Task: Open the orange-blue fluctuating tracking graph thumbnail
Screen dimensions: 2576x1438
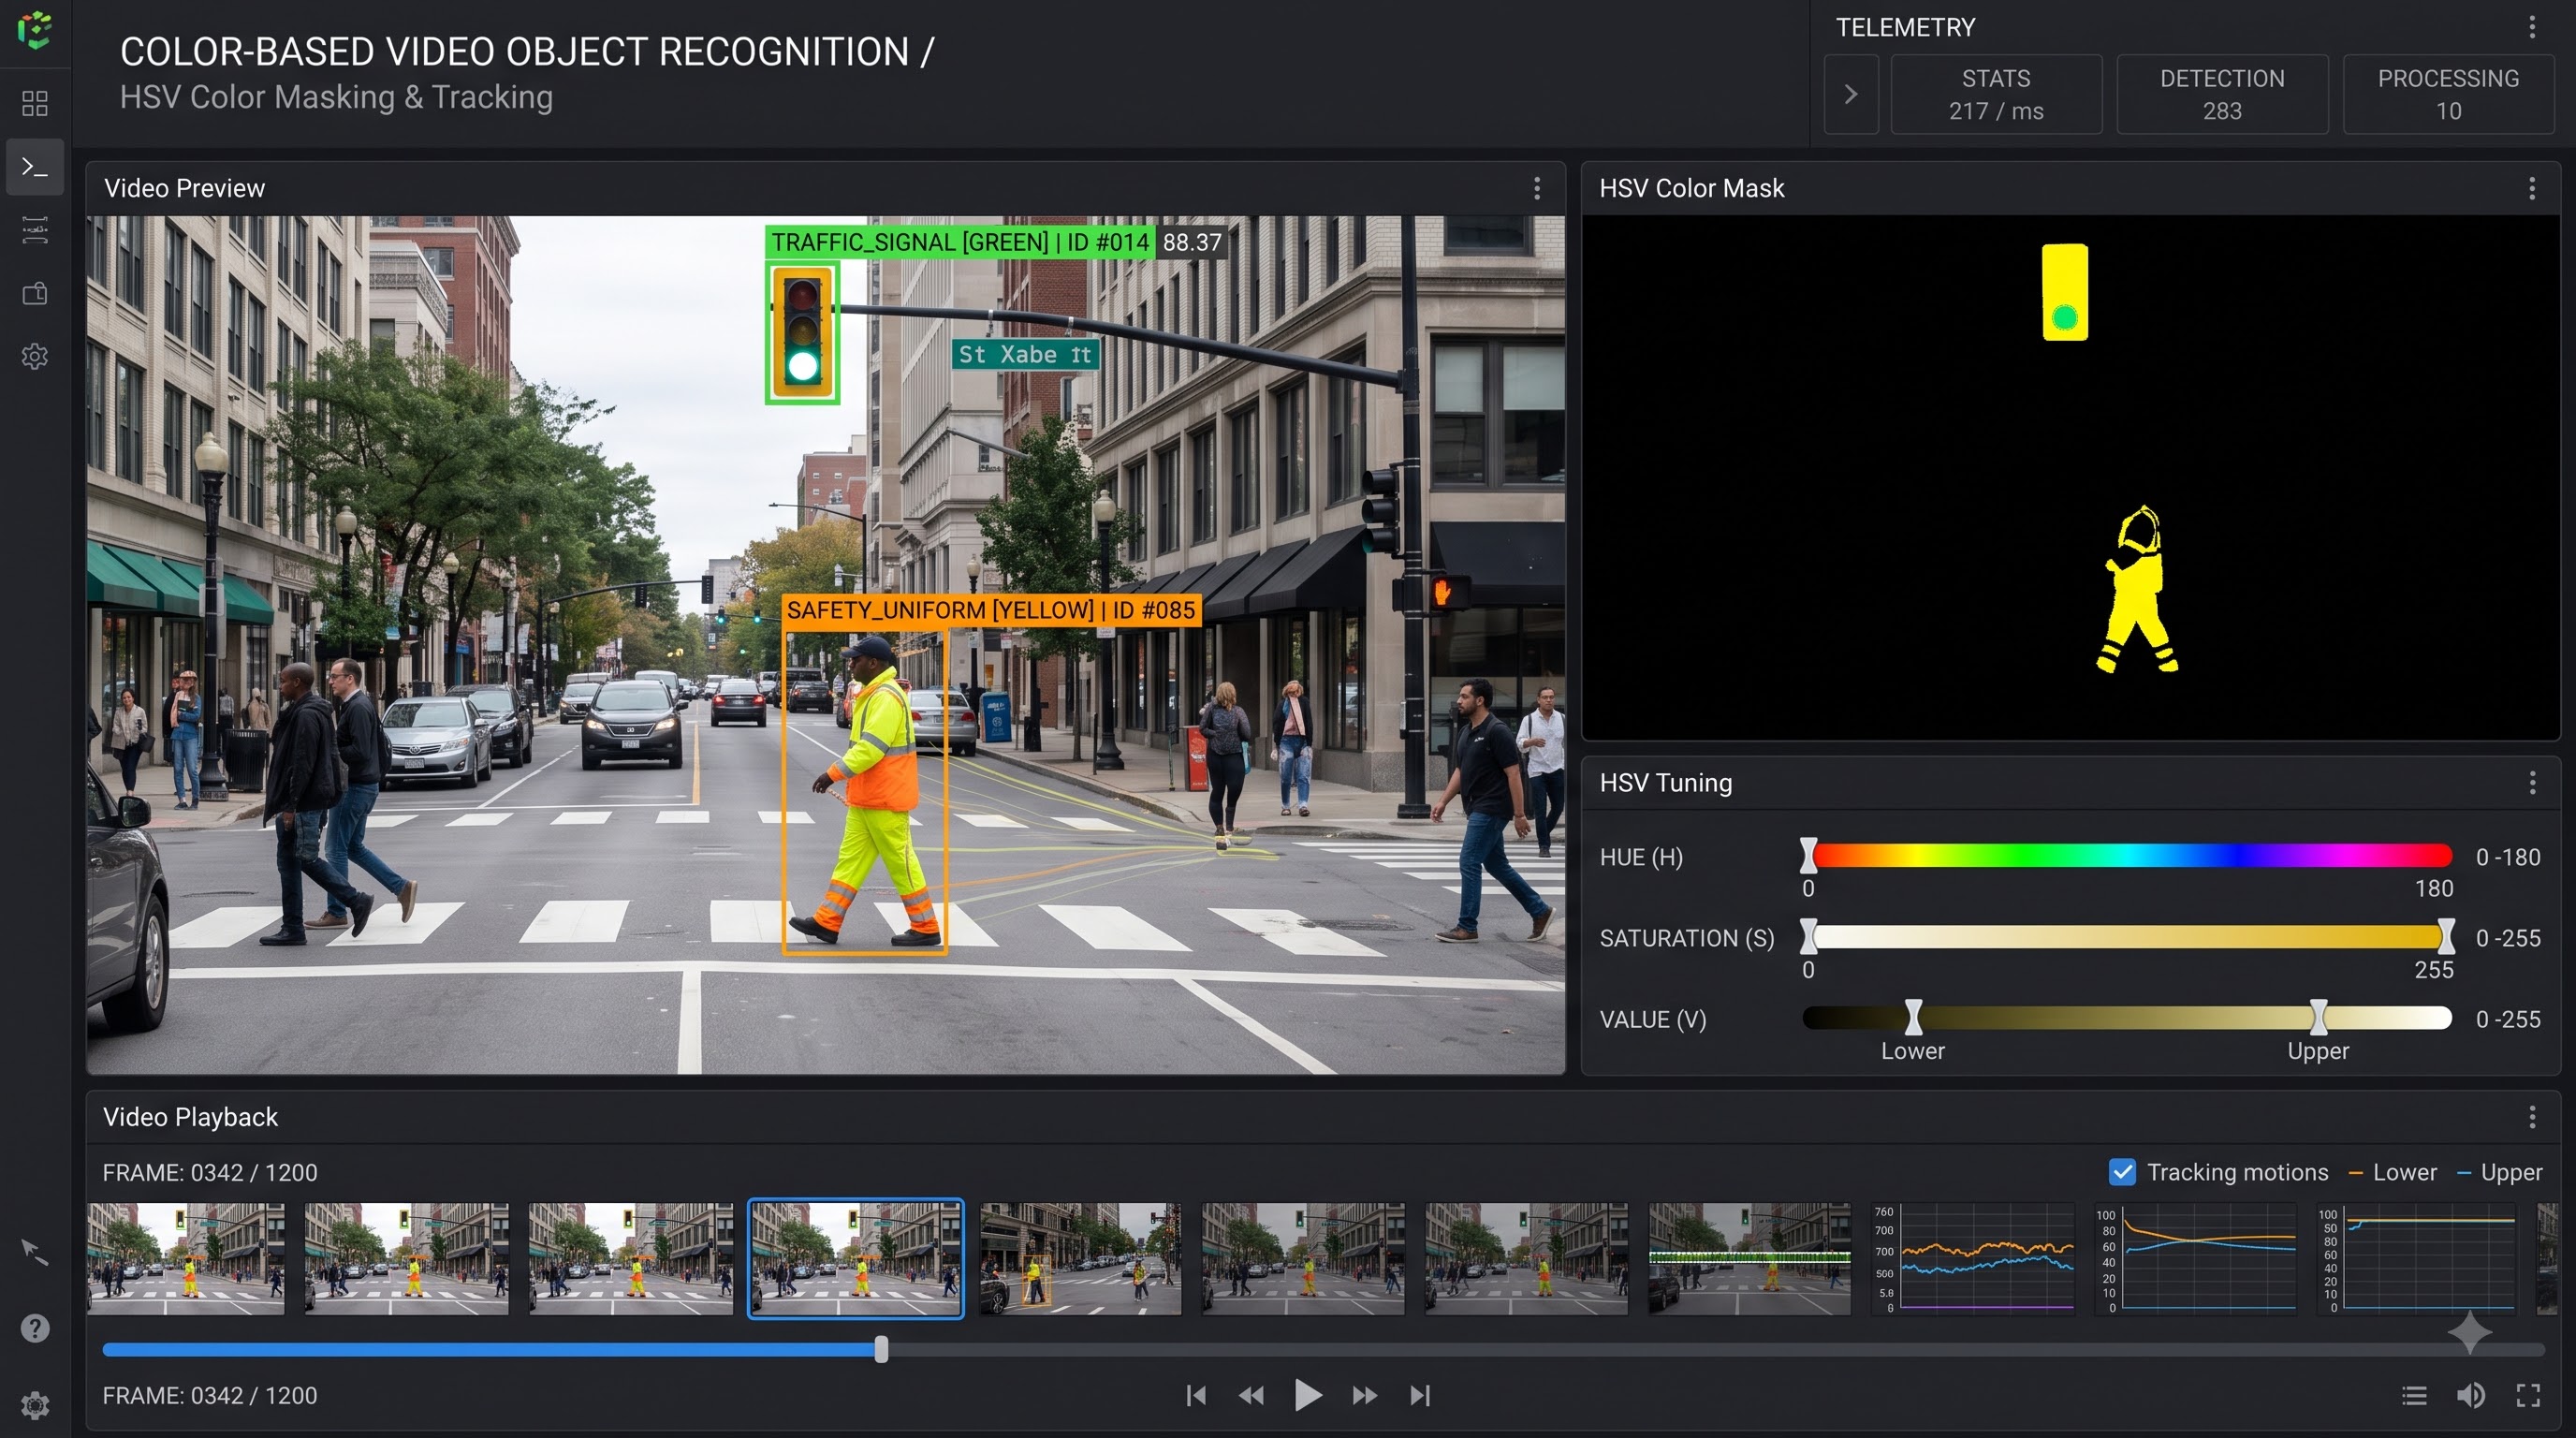Action: click(x=1973, y=1258)
